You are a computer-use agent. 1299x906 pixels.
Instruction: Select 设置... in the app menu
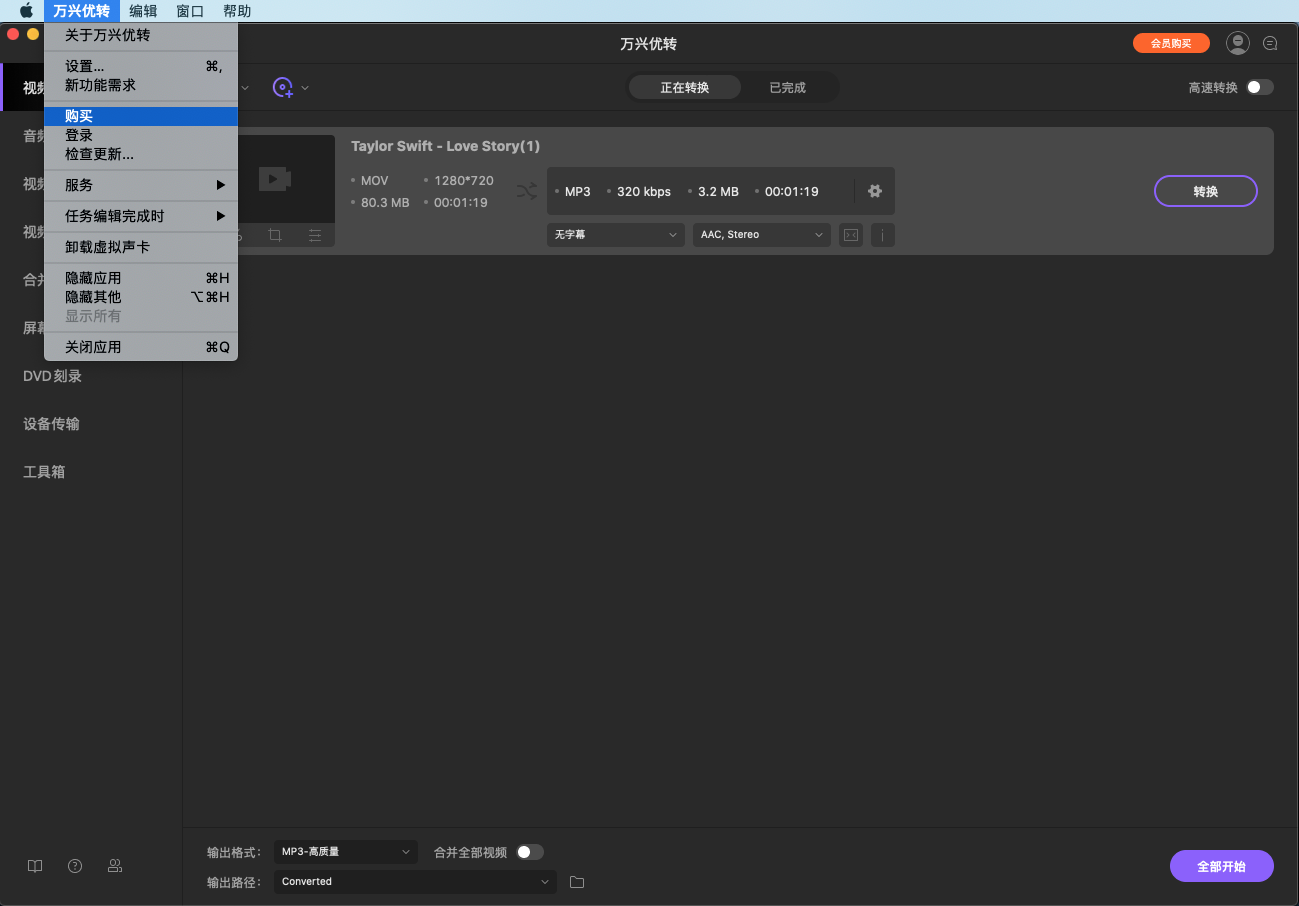[x=141, y=66]
